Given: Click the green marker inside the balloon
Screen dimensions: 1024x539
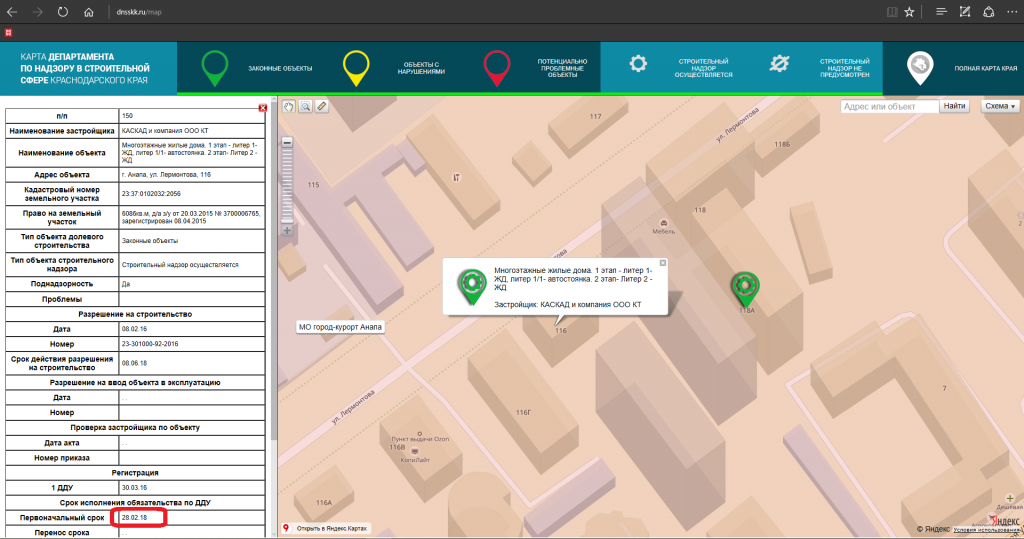Looking at the screenshot, I should coord(472,286).
